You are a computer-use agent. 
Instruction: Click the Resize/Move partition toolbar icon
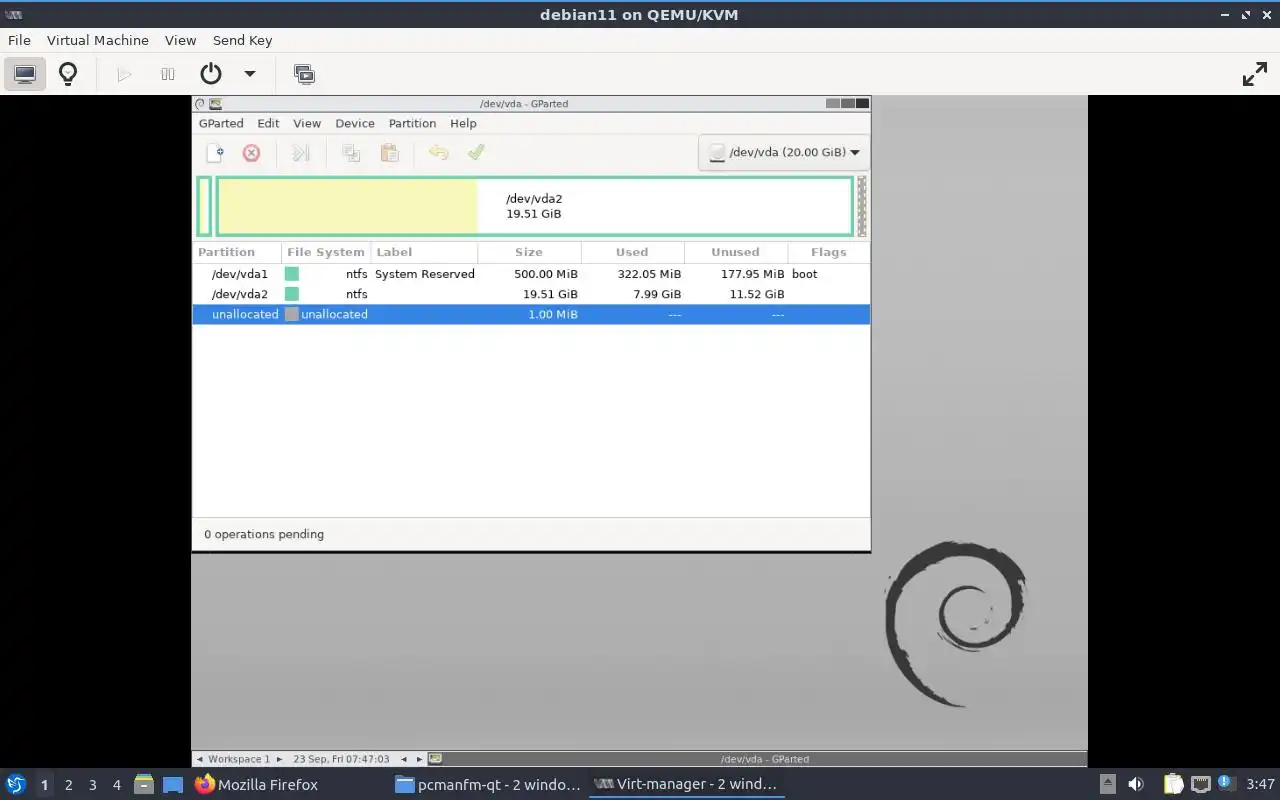point(301,152)
